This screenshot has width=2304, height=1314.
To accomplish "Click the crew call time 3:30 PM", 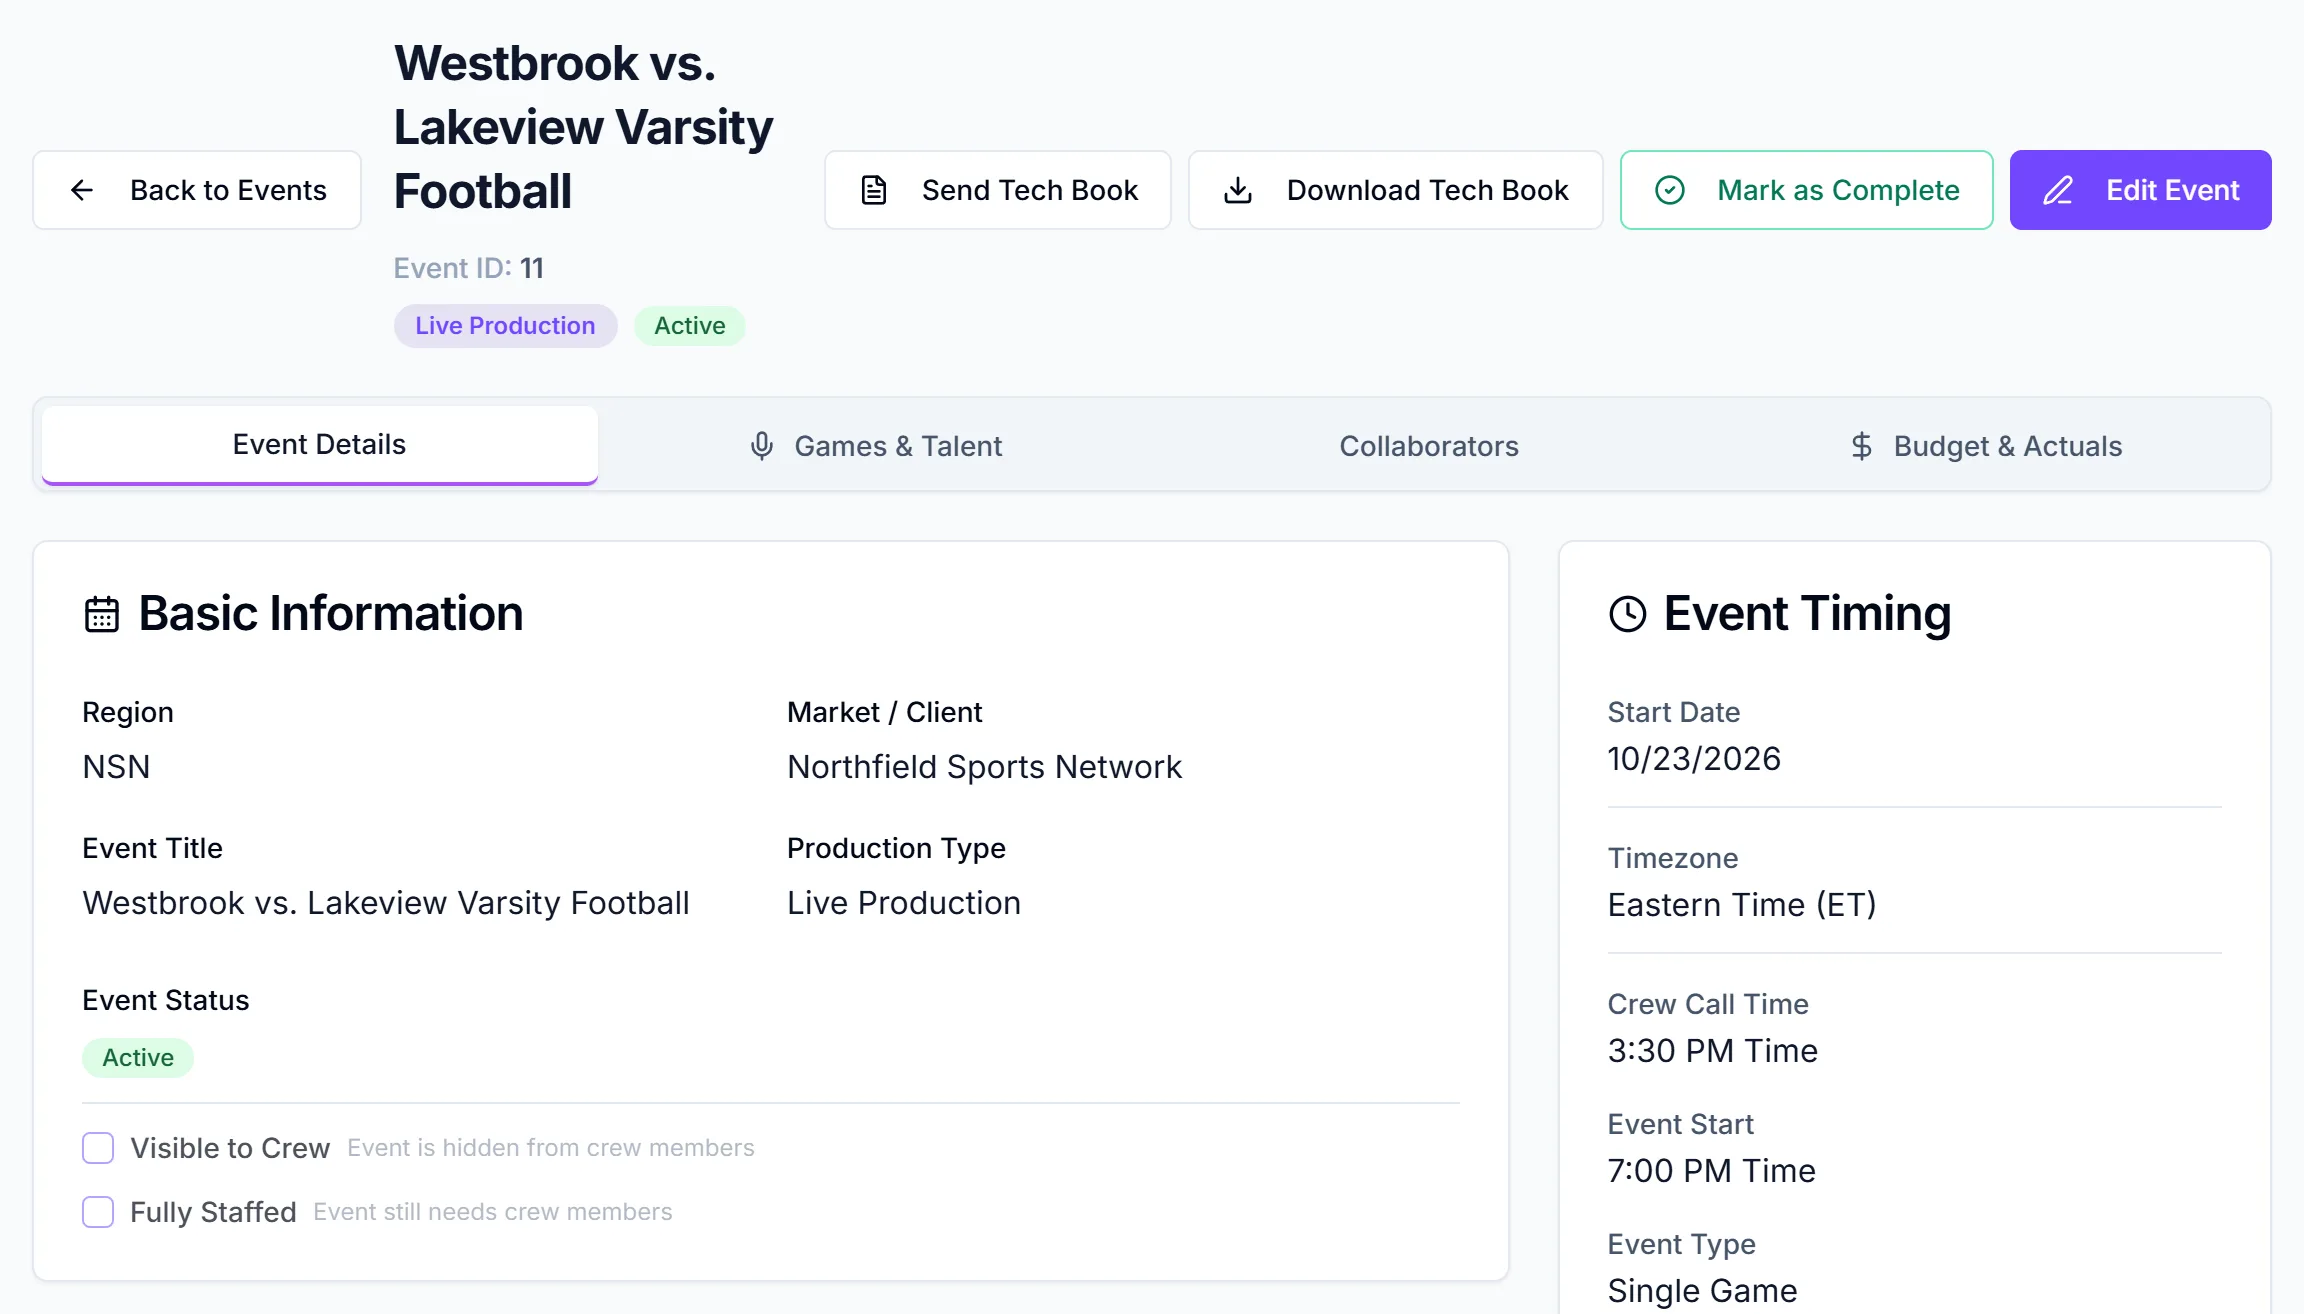I will 1713,1051.
